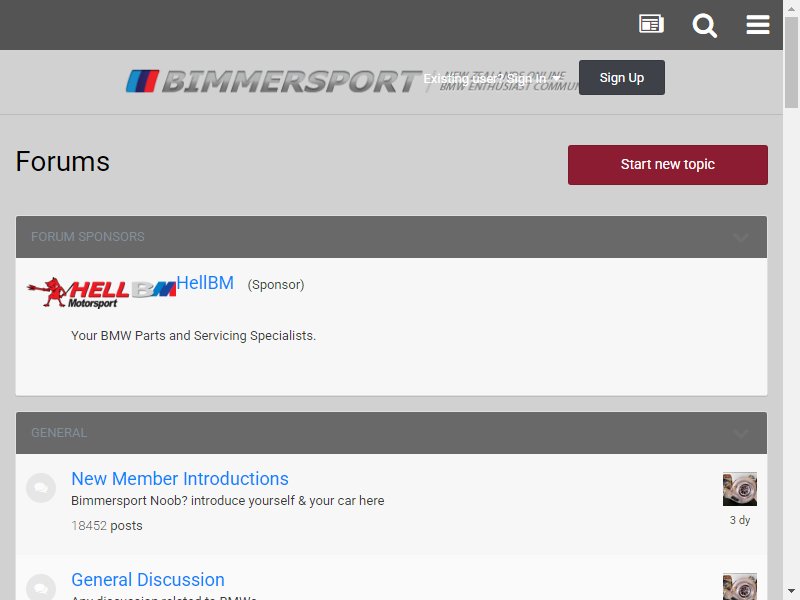800x600 pixels.
Task: Click the Forums page heading
Action: click(62, 162)
